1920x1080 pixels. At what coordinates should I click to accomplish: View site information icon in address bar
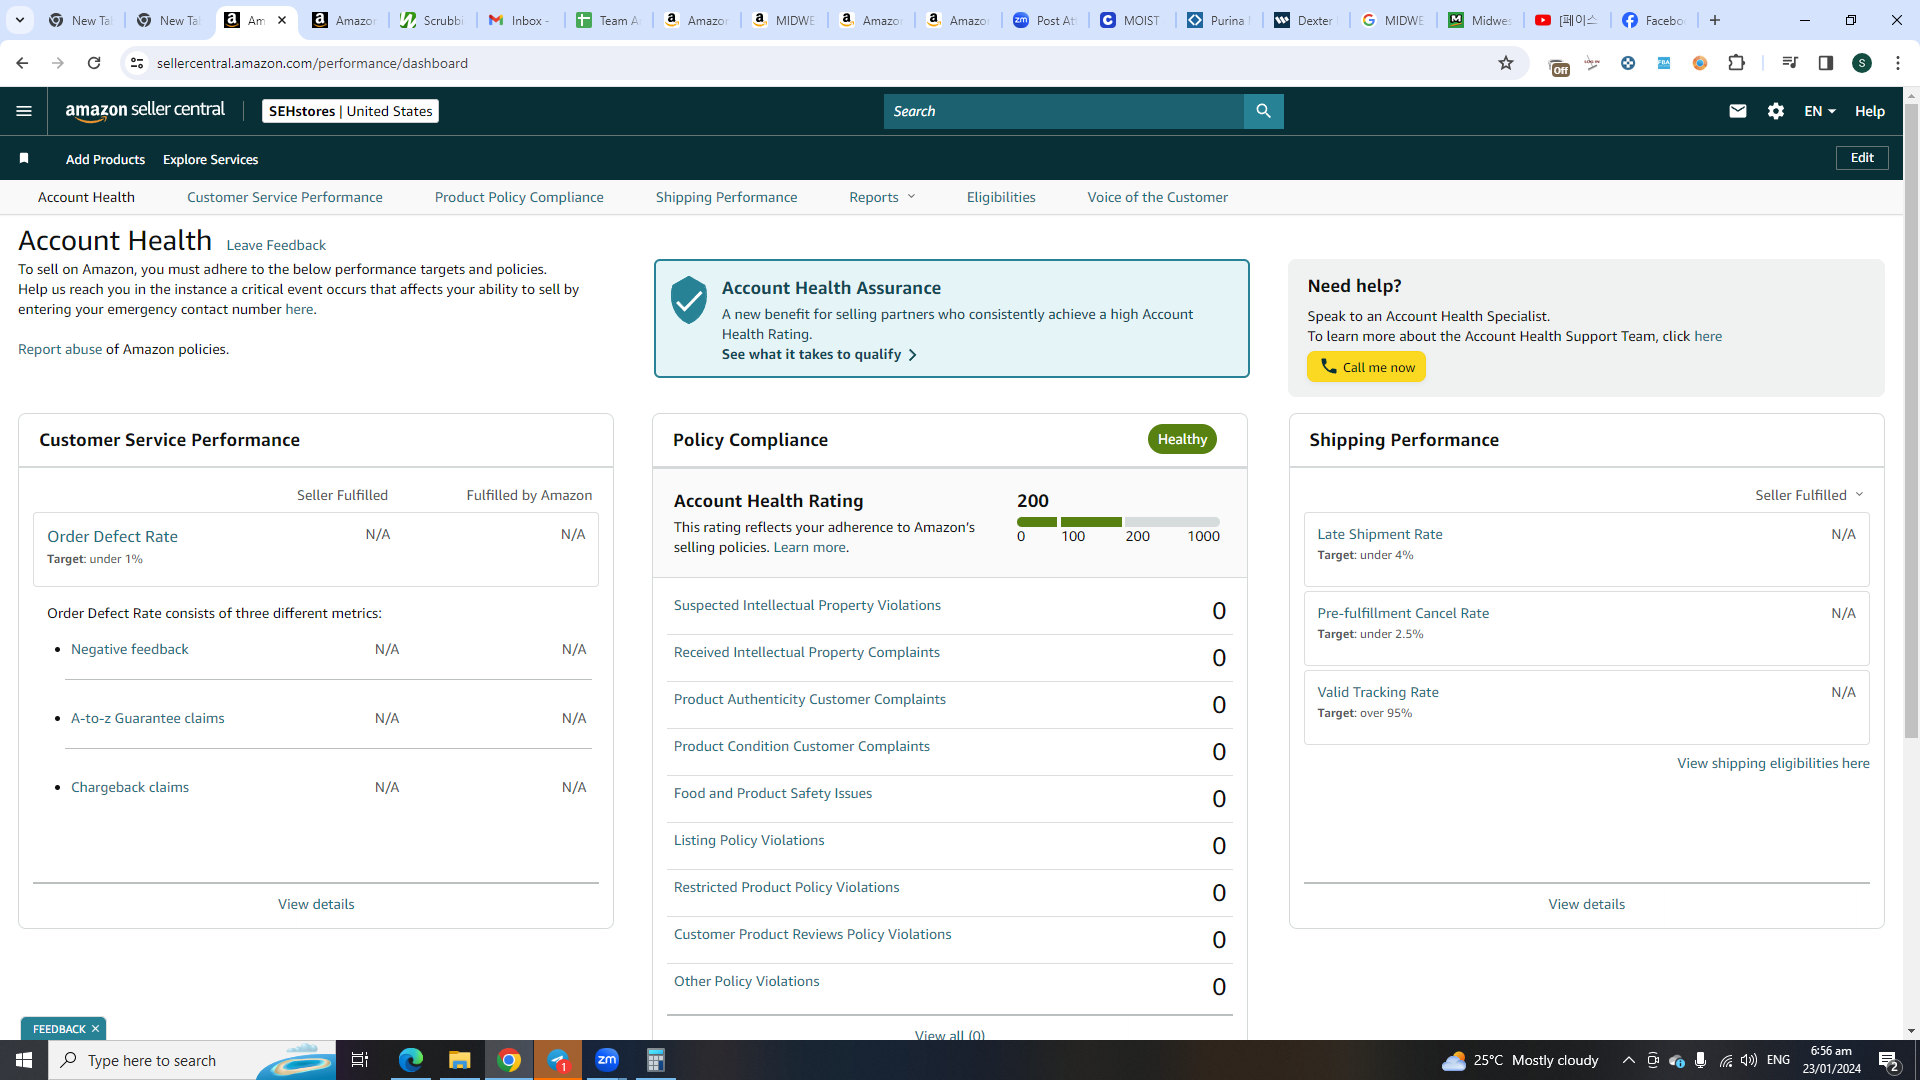137,63
